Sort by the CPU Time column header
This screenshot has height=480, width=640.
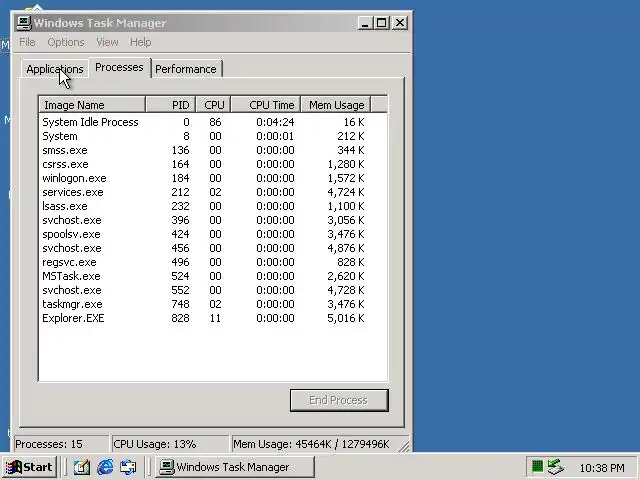pyautogui.click(x=266, y=105)
